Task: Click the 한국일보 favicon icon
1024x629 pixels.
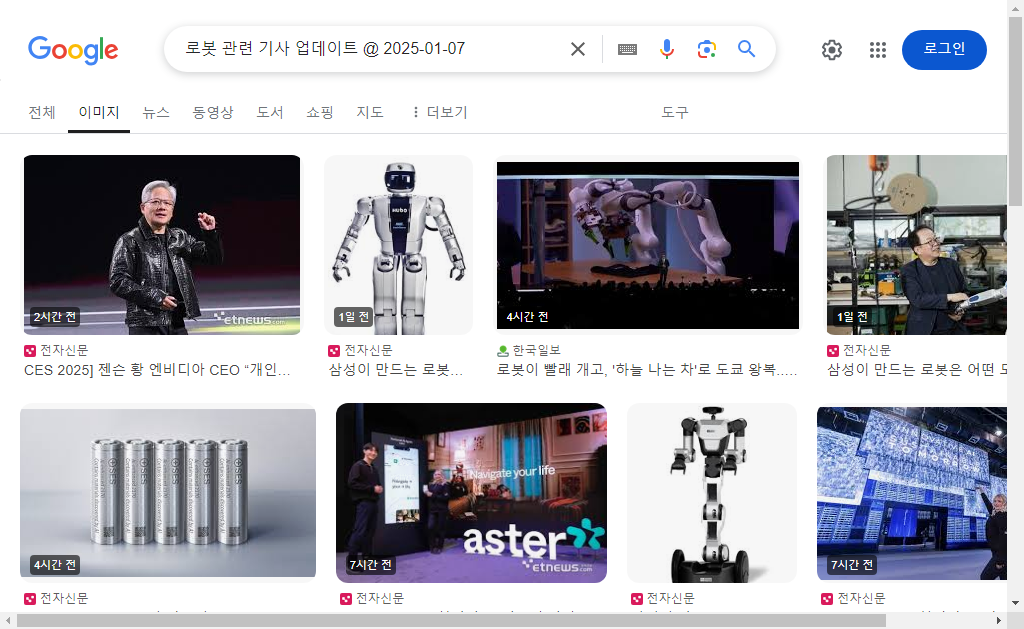Action: pos(503,351)
